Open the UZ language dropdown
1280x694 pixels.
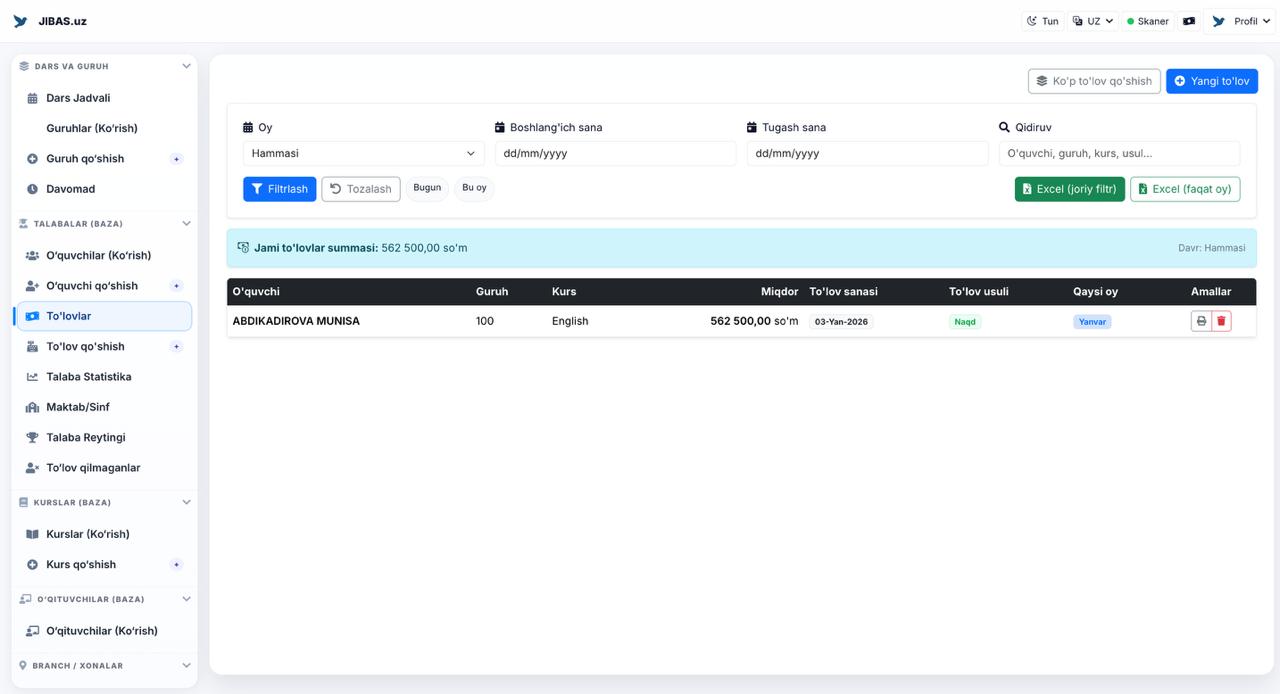click(x=1092, y=21)
